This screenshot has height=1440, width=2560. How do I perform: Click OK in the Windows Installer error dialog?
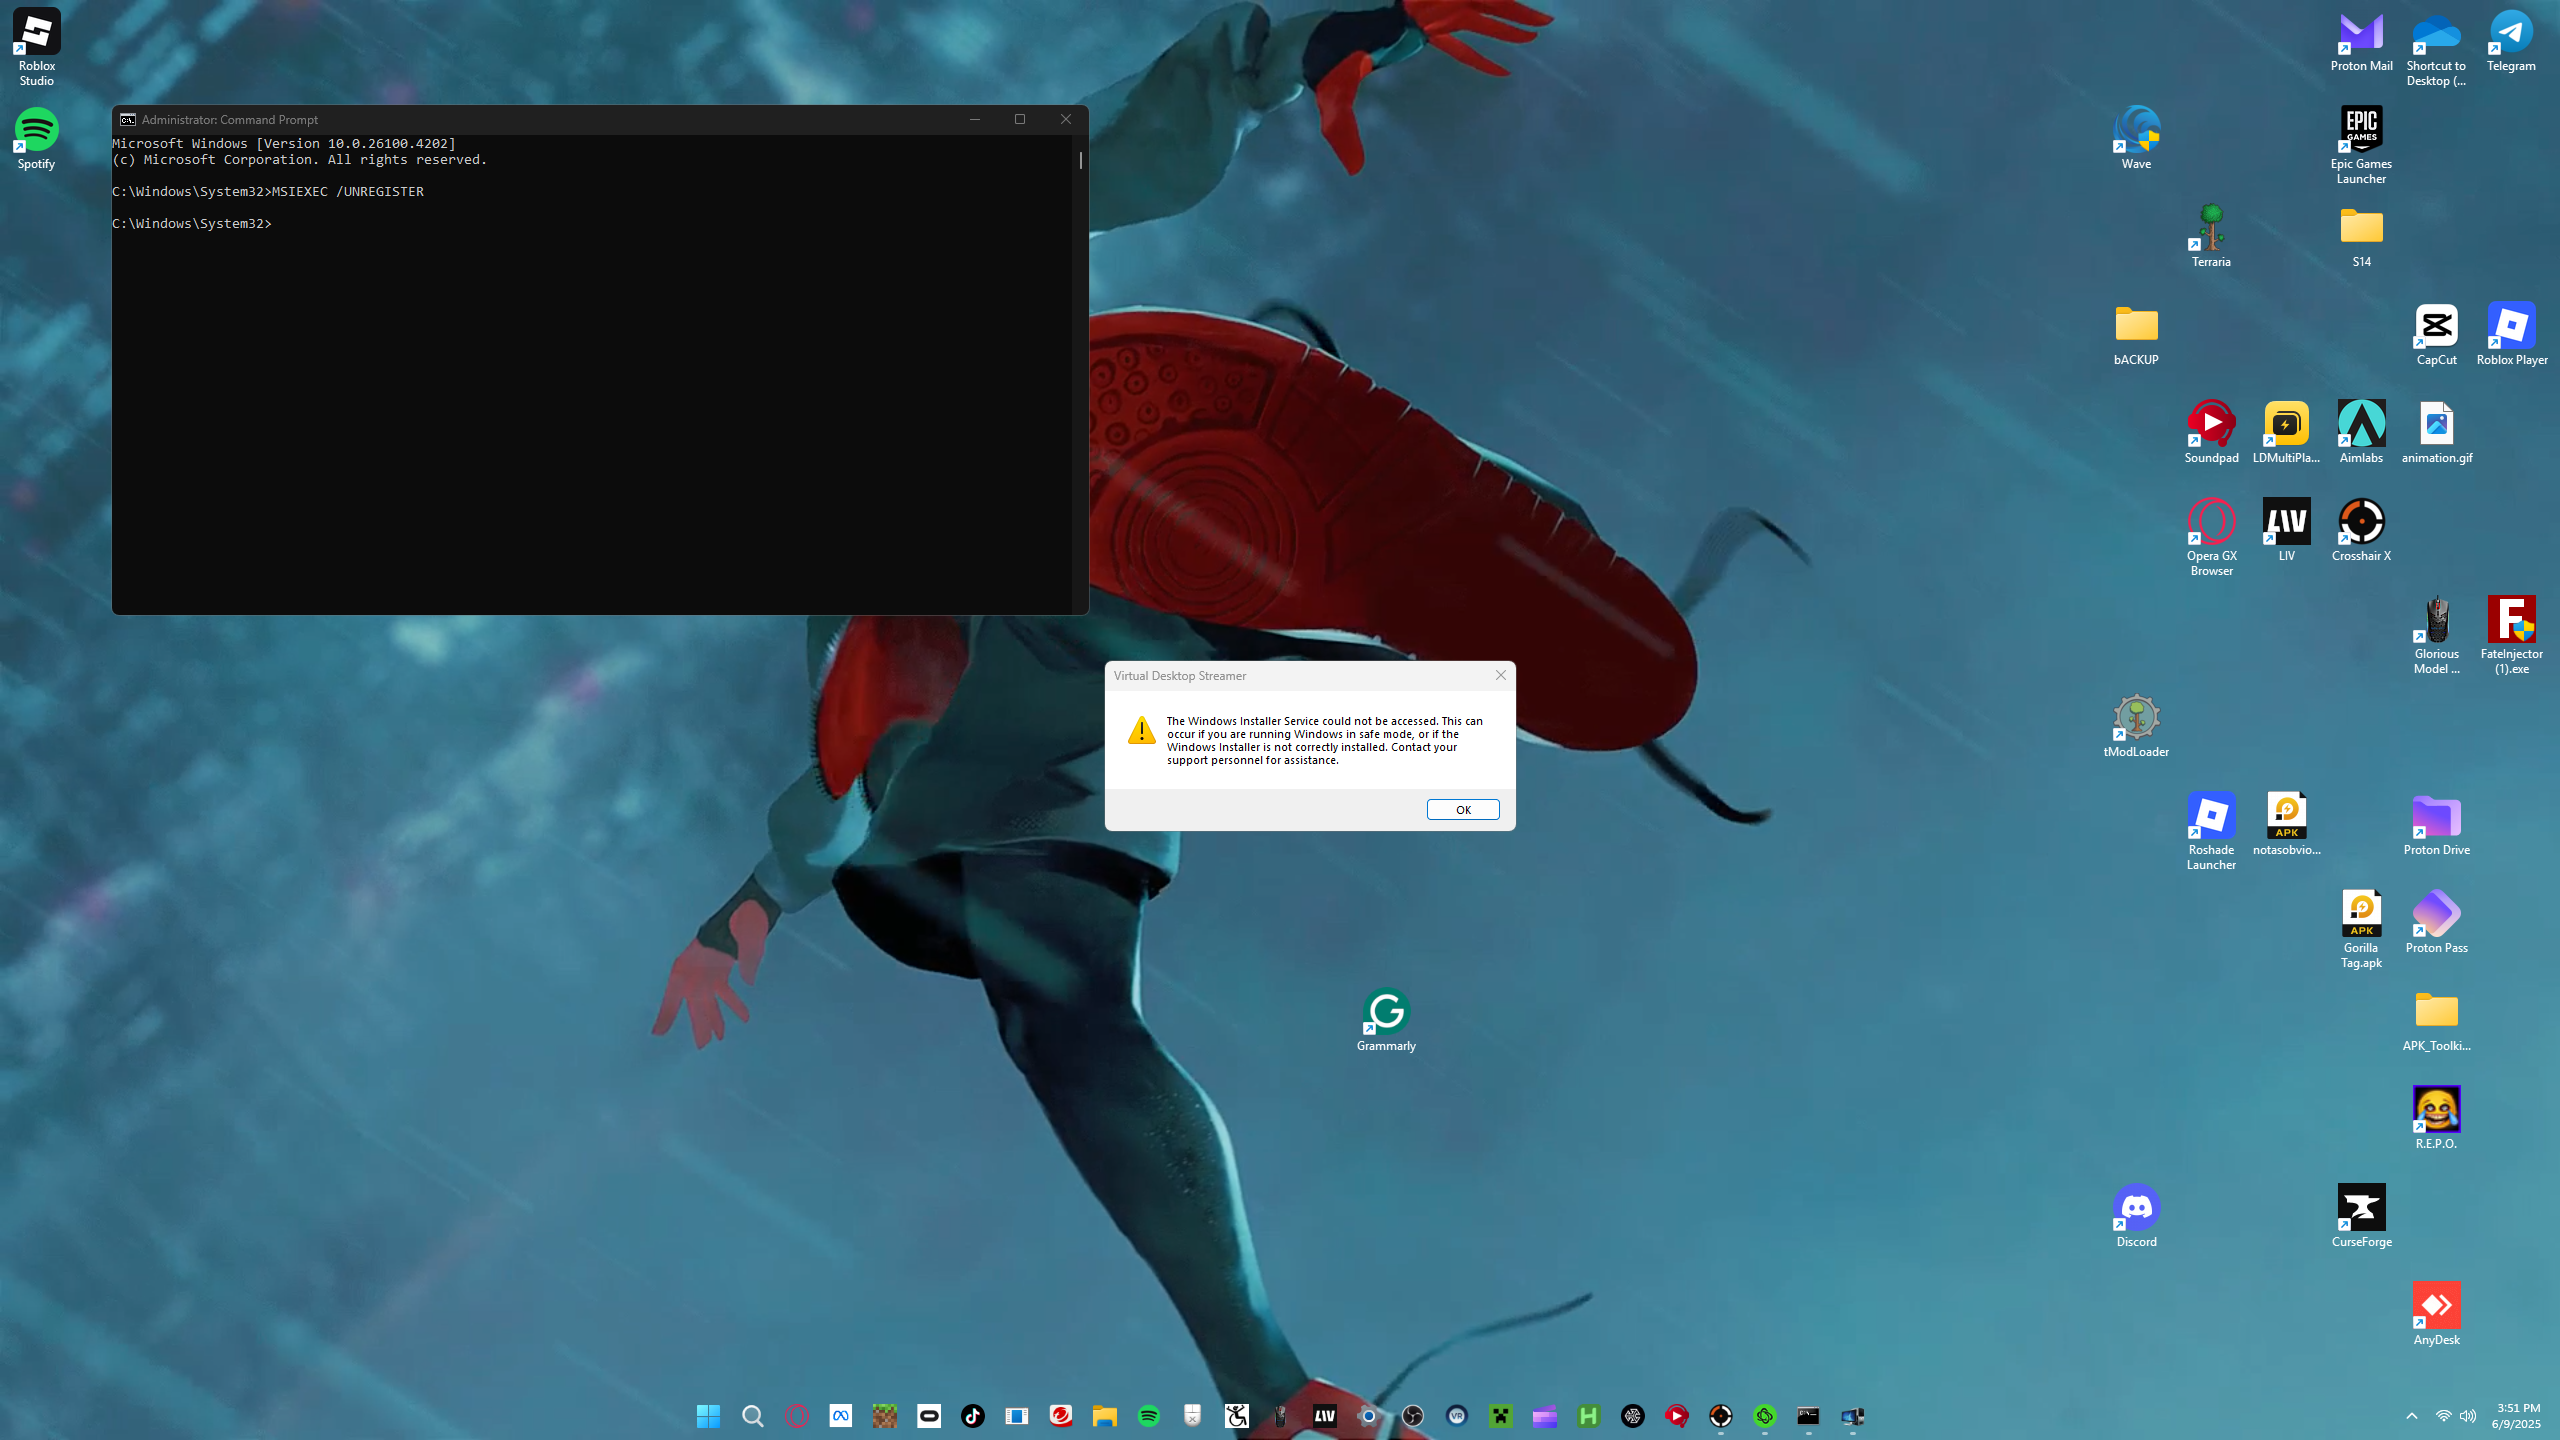(x=1462, y=810)
